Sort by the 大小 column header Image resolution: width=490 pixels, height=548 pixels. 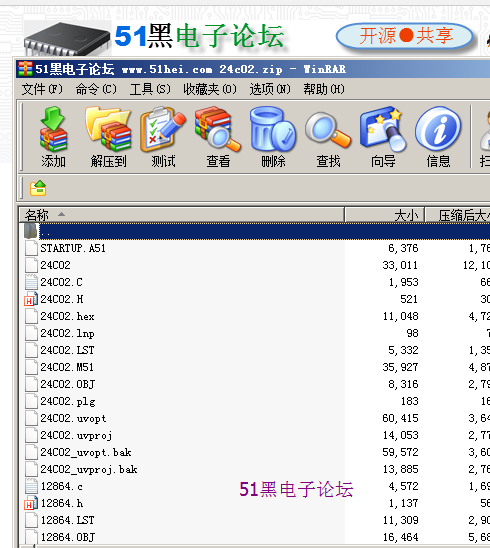click(384, 215)
